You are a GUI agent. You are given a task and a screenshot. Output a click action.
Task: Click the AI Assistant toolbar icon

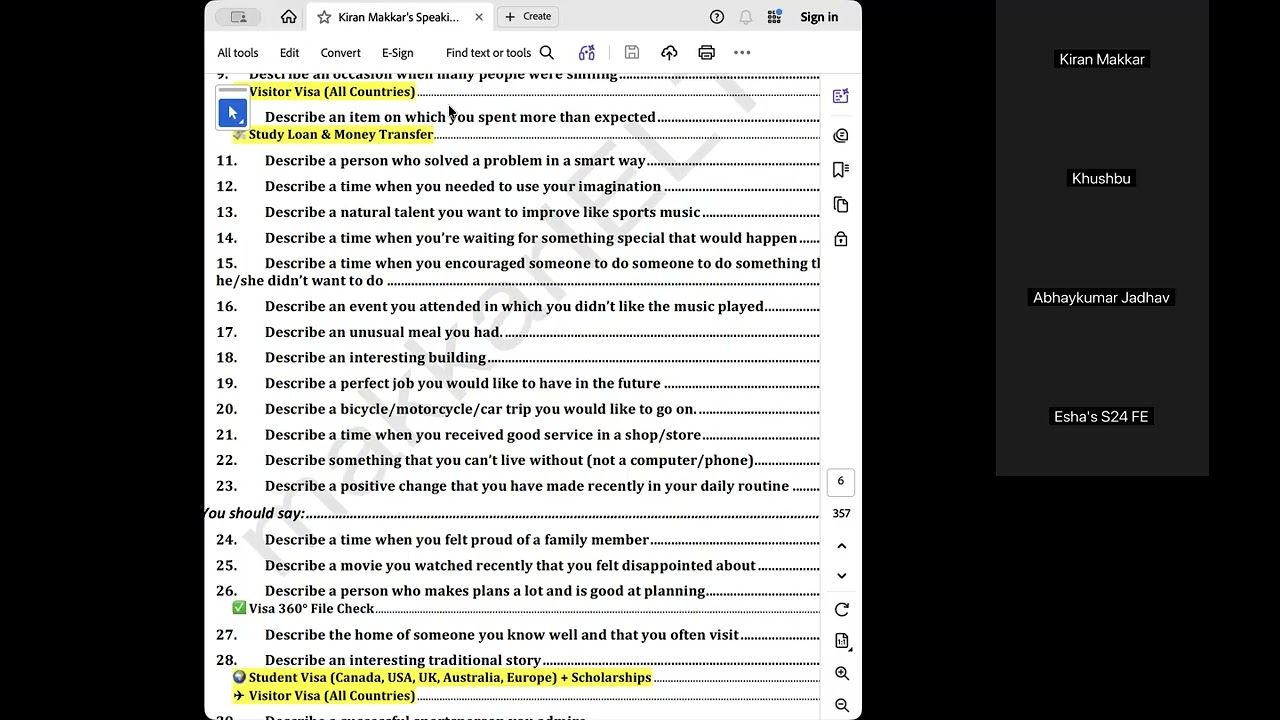click(587, 53)
